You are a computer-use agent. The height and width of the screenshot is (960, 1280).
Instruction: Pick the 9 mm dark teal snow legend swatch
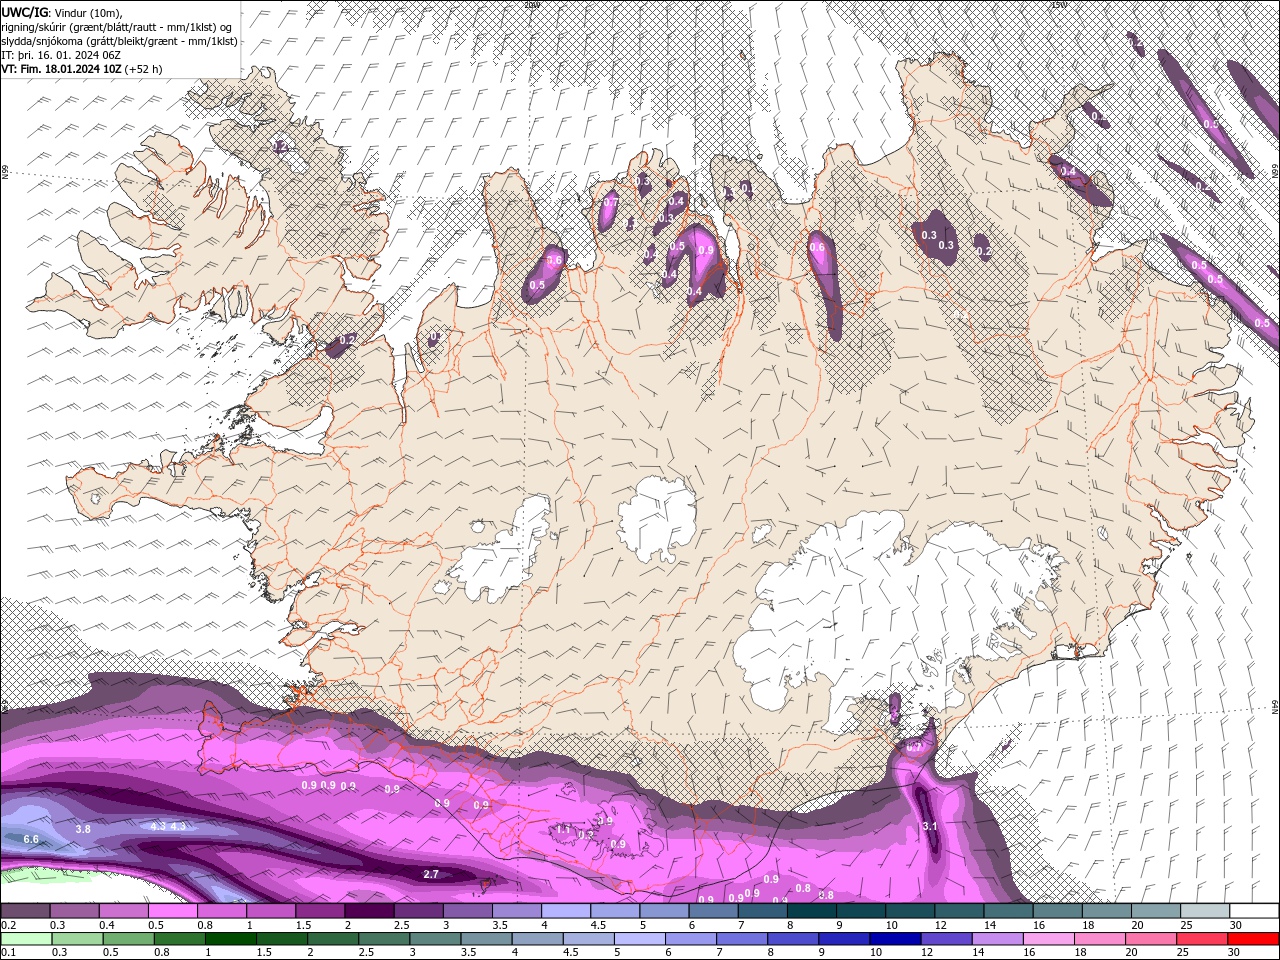tap(860, 911)
